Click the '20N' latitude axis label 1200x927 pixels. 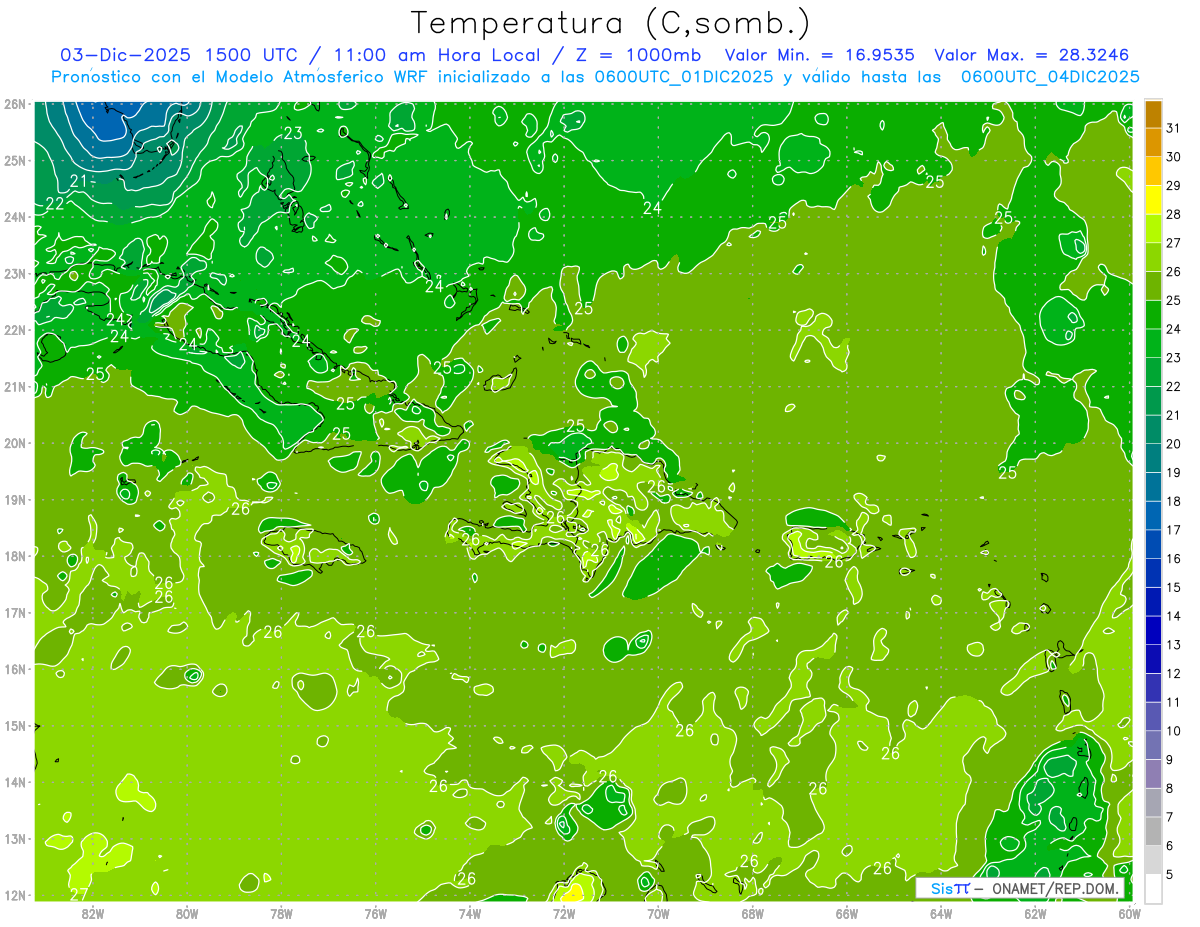point(14,443)
